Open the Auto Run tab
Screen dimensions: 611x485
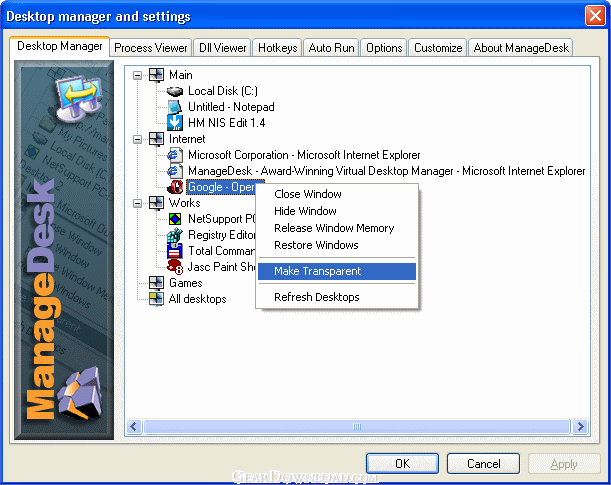pos(331,48)
